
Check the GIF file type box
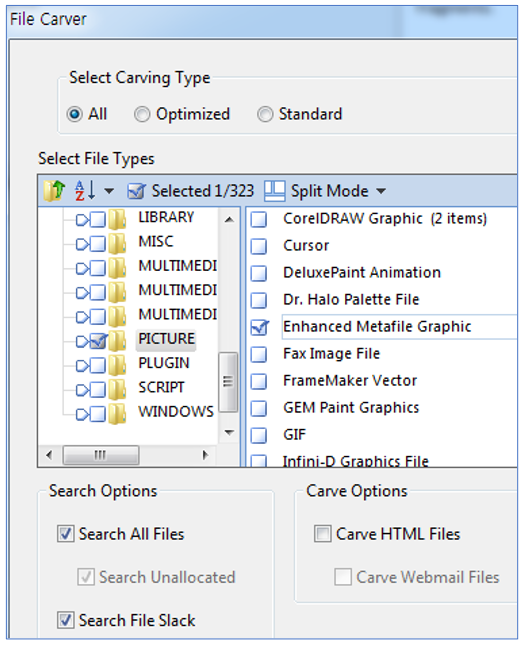coord(259,435)
